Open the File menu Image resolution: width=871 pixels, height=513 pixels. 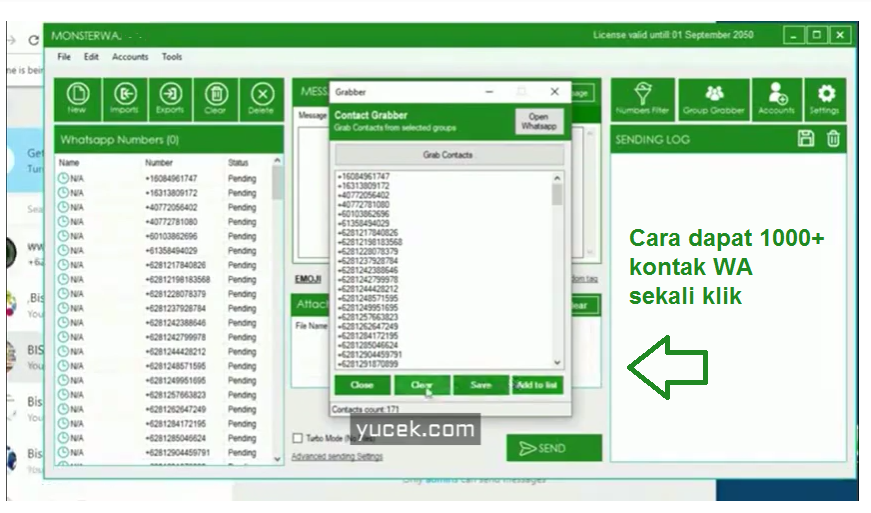(x=64, y=57)
